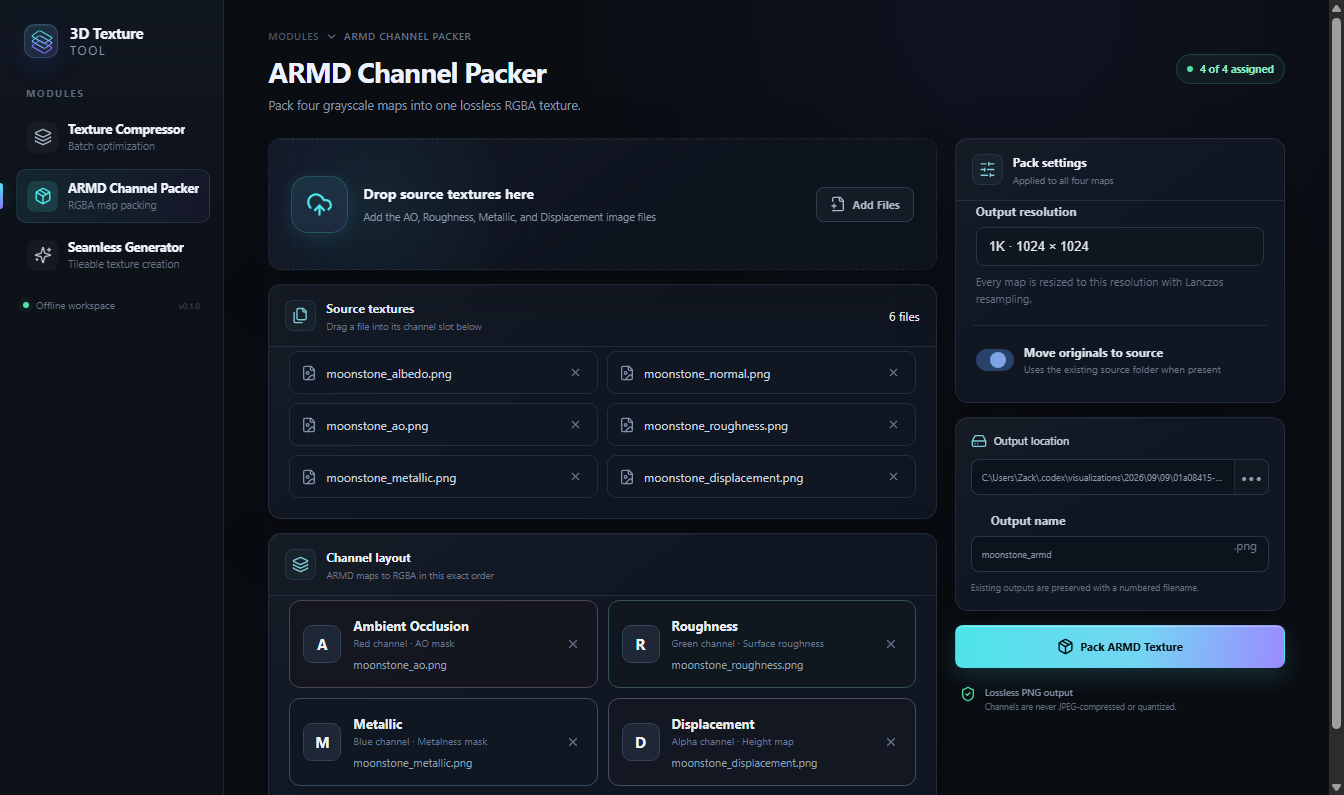
Task: Click the Pack ARMD Texture button
Action: [x=1119, y=647]
